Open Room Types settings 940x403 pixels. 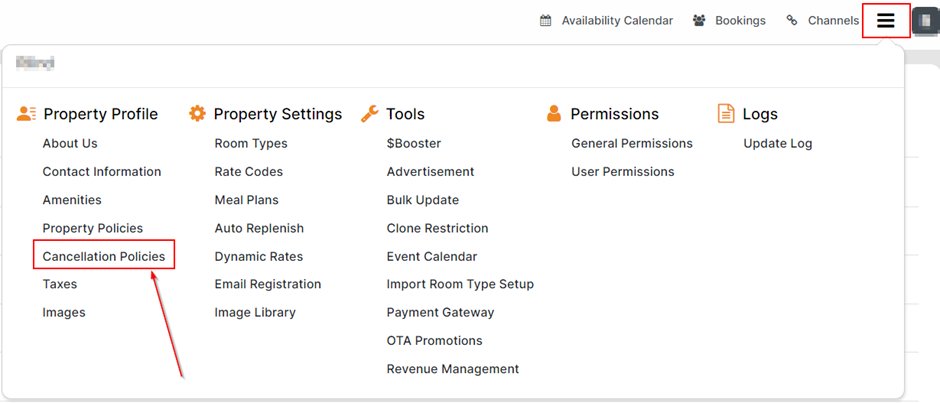tap(251, 144)
